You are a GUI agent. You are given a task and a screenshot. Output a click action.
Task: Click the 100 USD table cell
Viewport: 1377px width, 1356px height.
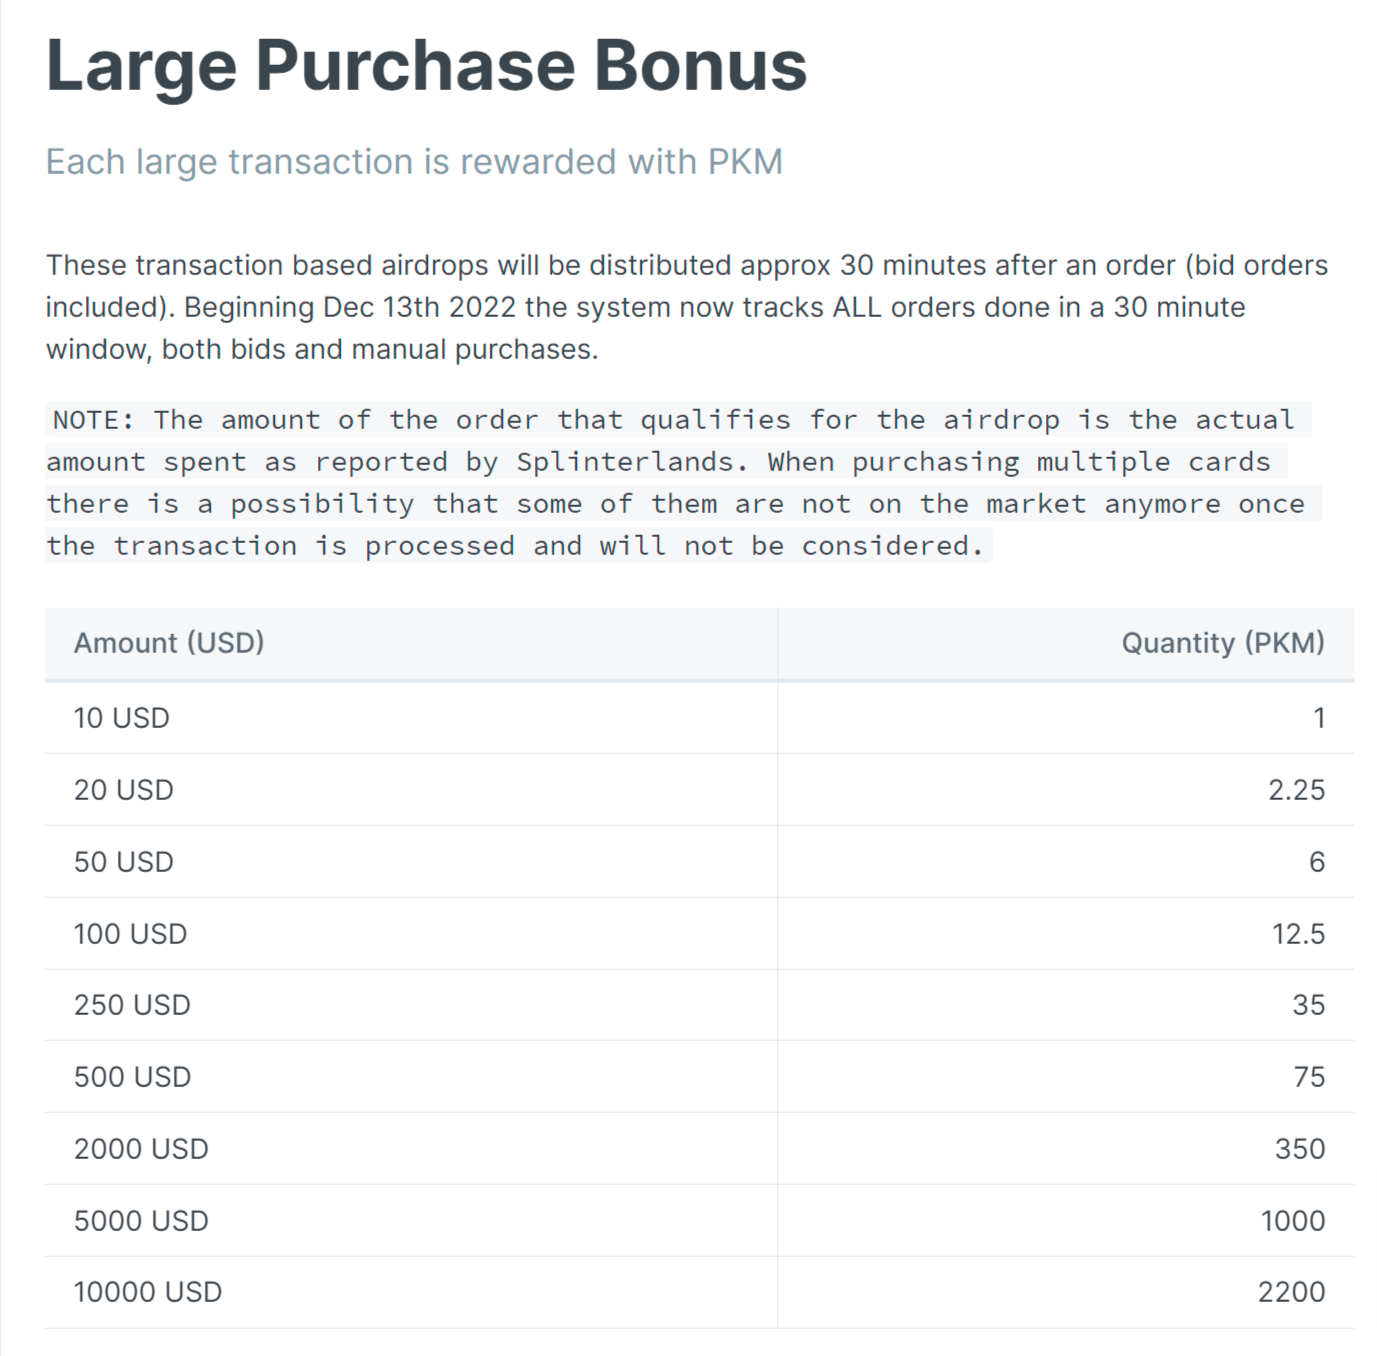coord(411,934)
